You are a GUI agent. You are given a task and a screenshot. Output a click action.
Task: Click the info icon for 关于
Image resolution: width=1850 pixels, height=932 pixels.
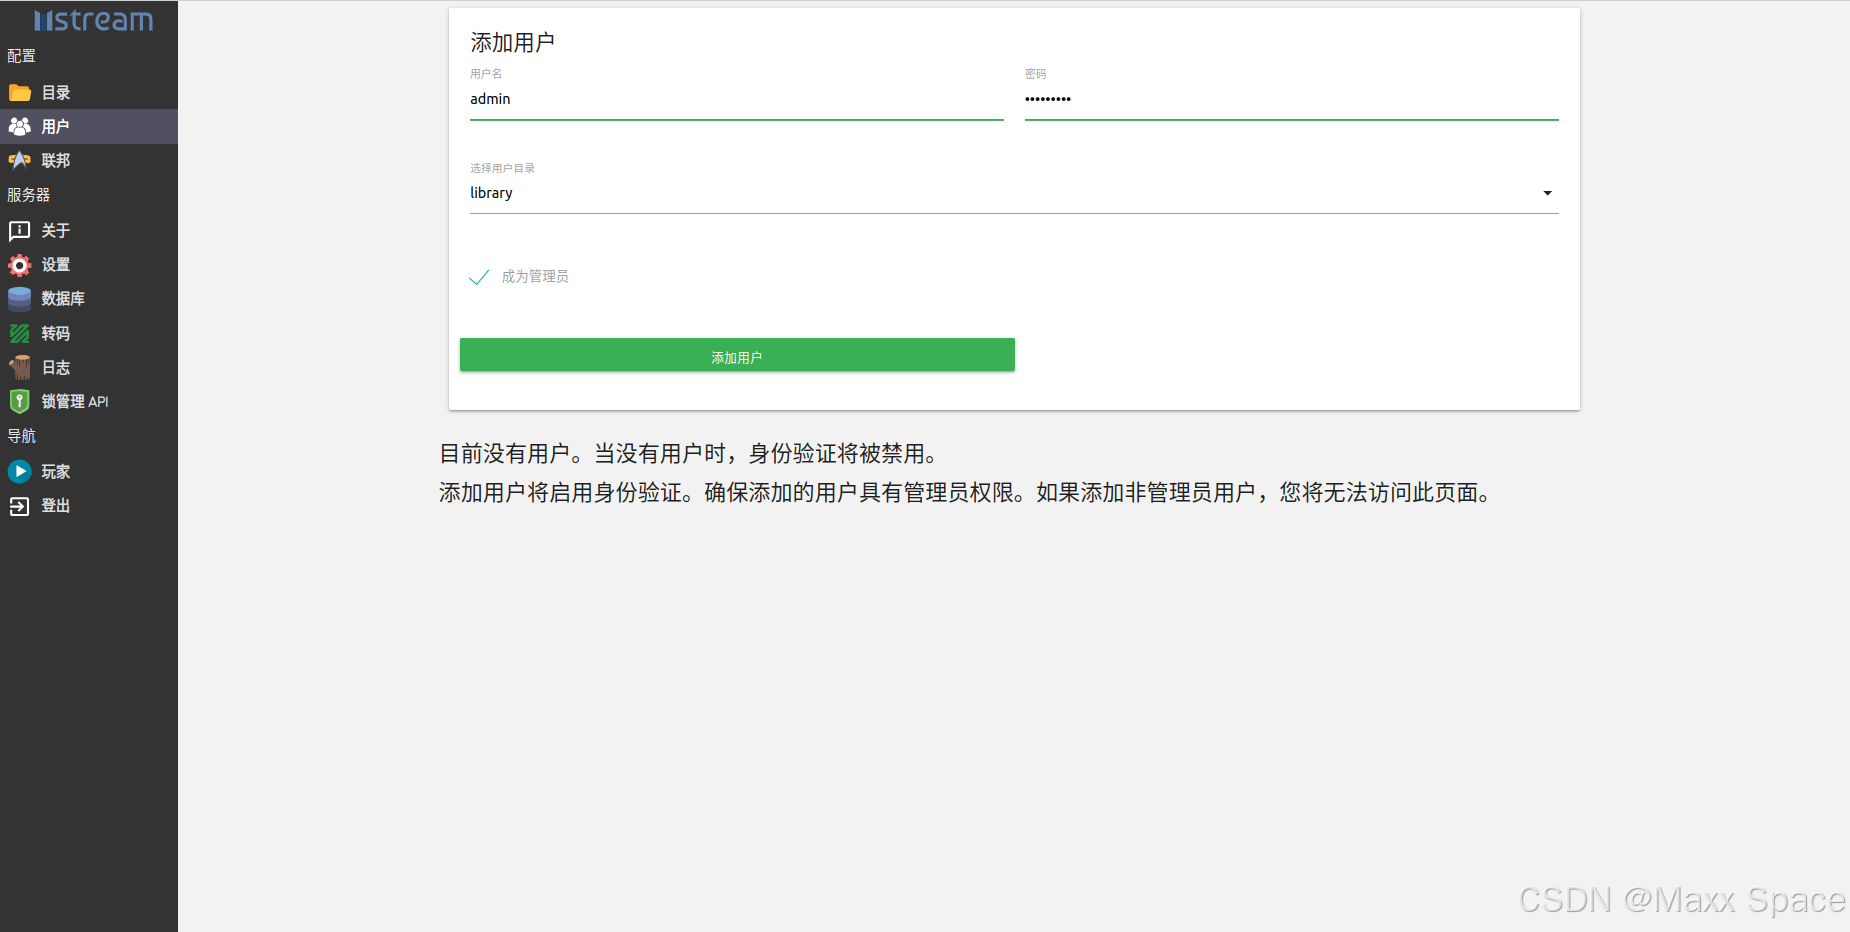click(x=20, y=231)
